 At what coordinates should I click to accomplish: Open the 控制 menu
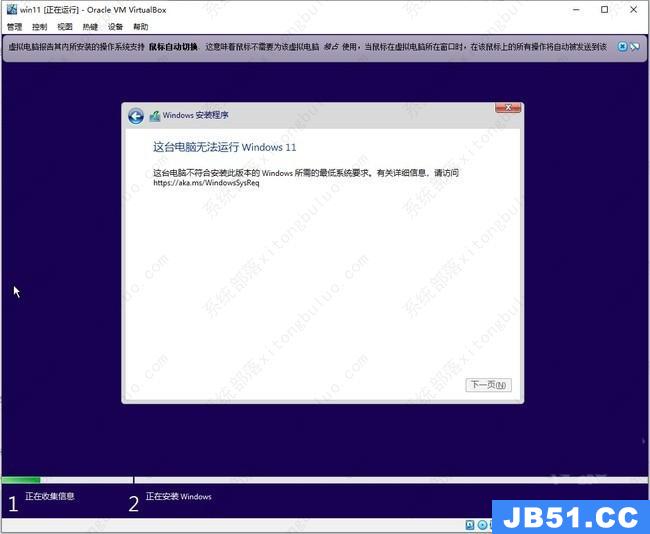pos(39,27)
